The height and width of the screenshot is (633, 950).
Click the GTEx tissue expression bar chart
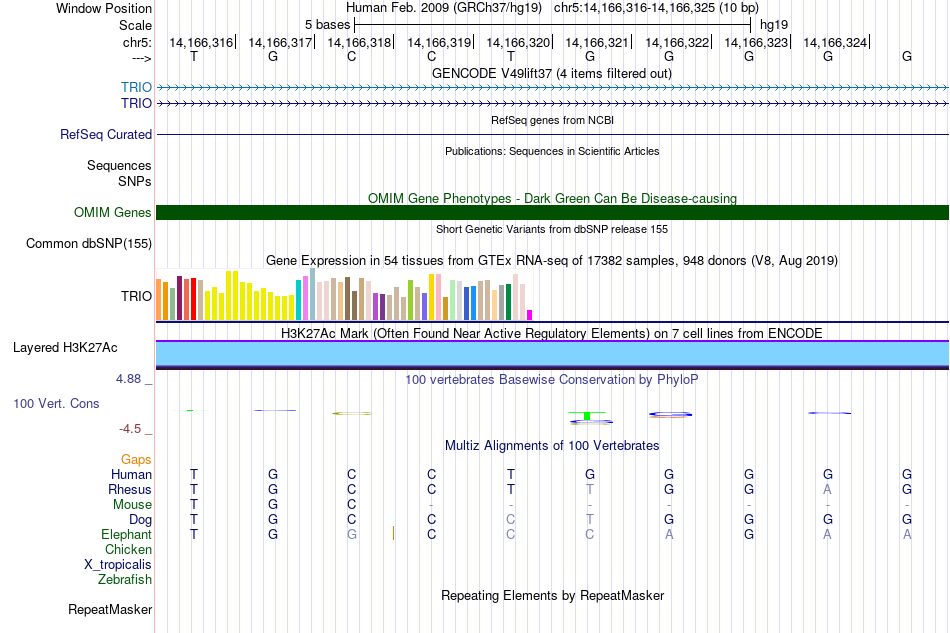[344, 295]
